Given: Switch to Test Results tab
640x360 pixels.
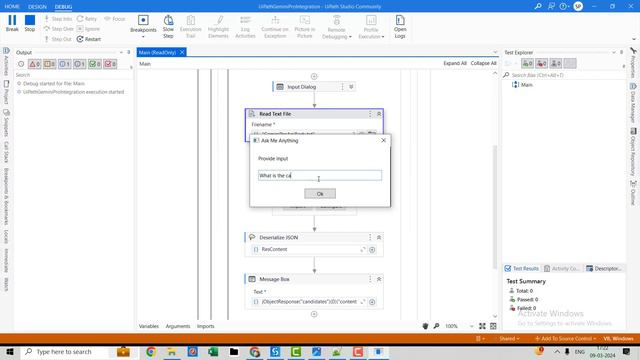Looking at the screenshot, I should tap(522, 269).
